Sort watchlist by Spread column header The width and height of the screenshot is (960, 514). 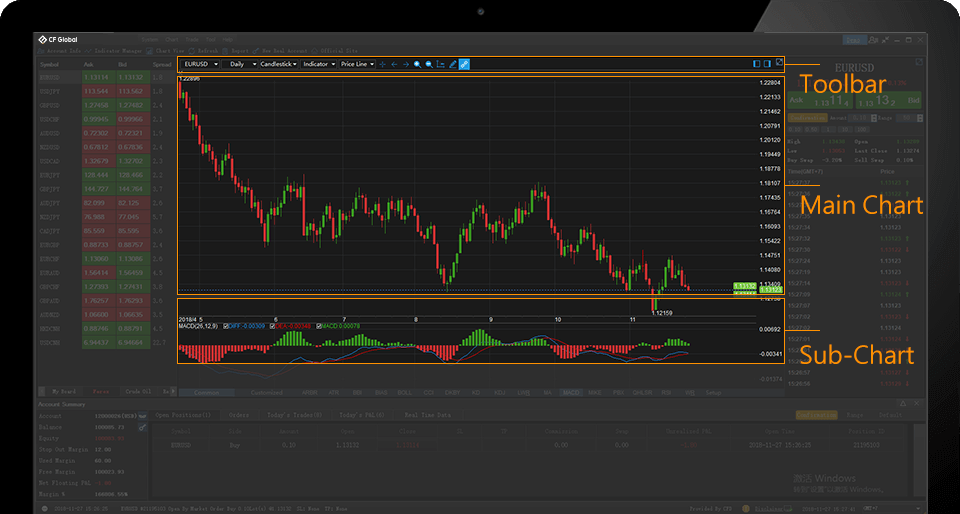click(x=162, y=64)
